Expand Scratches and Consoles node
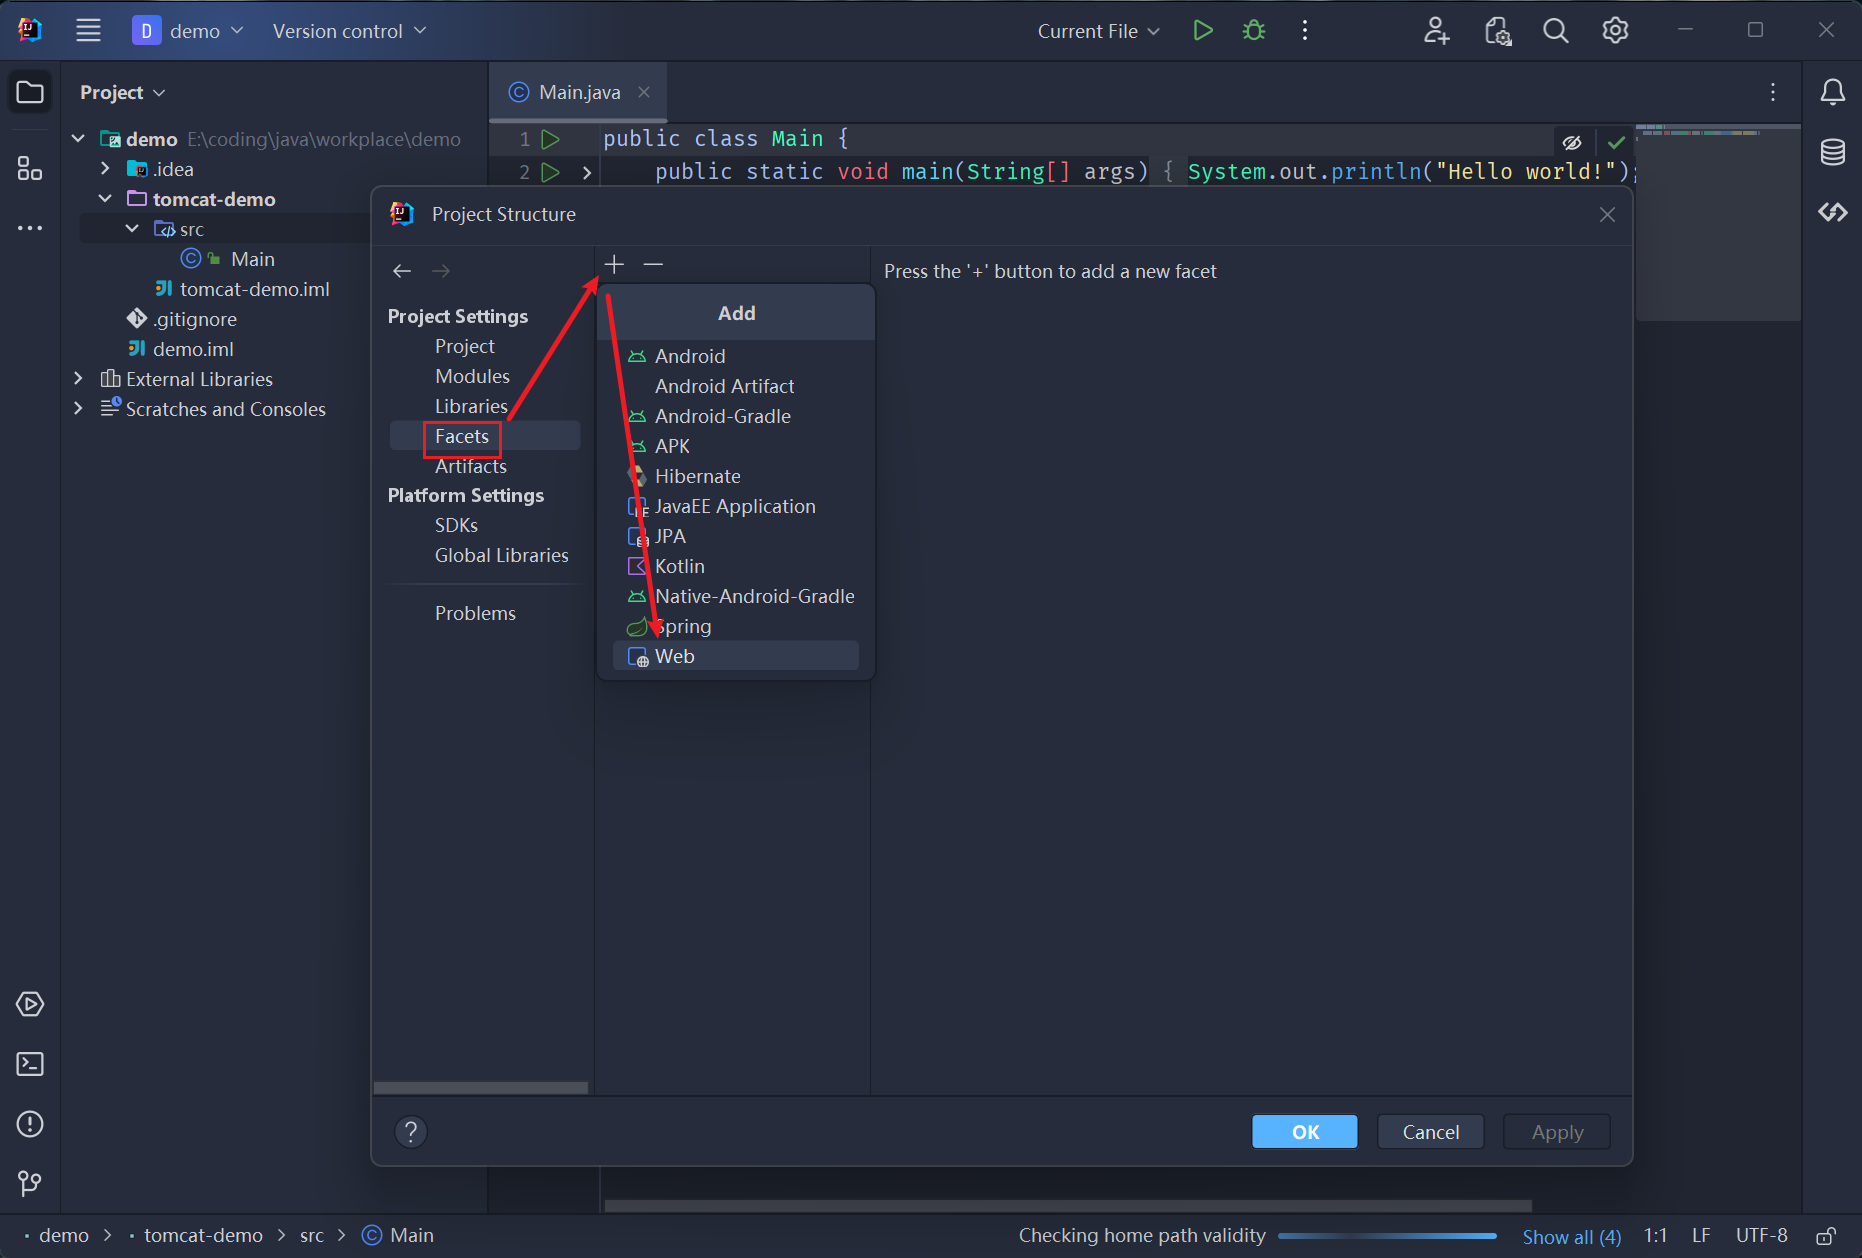The height and width of the screenshot is (1258, 1862). tap(78, 409)
